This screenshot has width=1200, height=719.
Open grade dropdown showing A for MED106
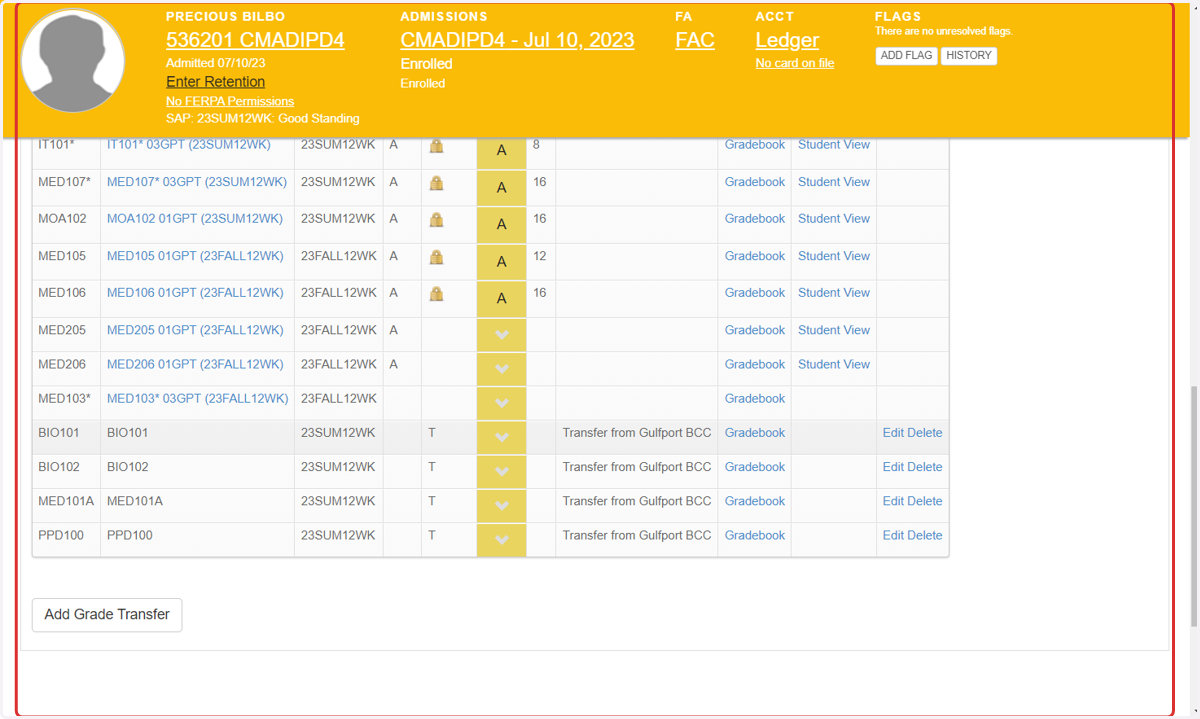[x=501, y=299]
